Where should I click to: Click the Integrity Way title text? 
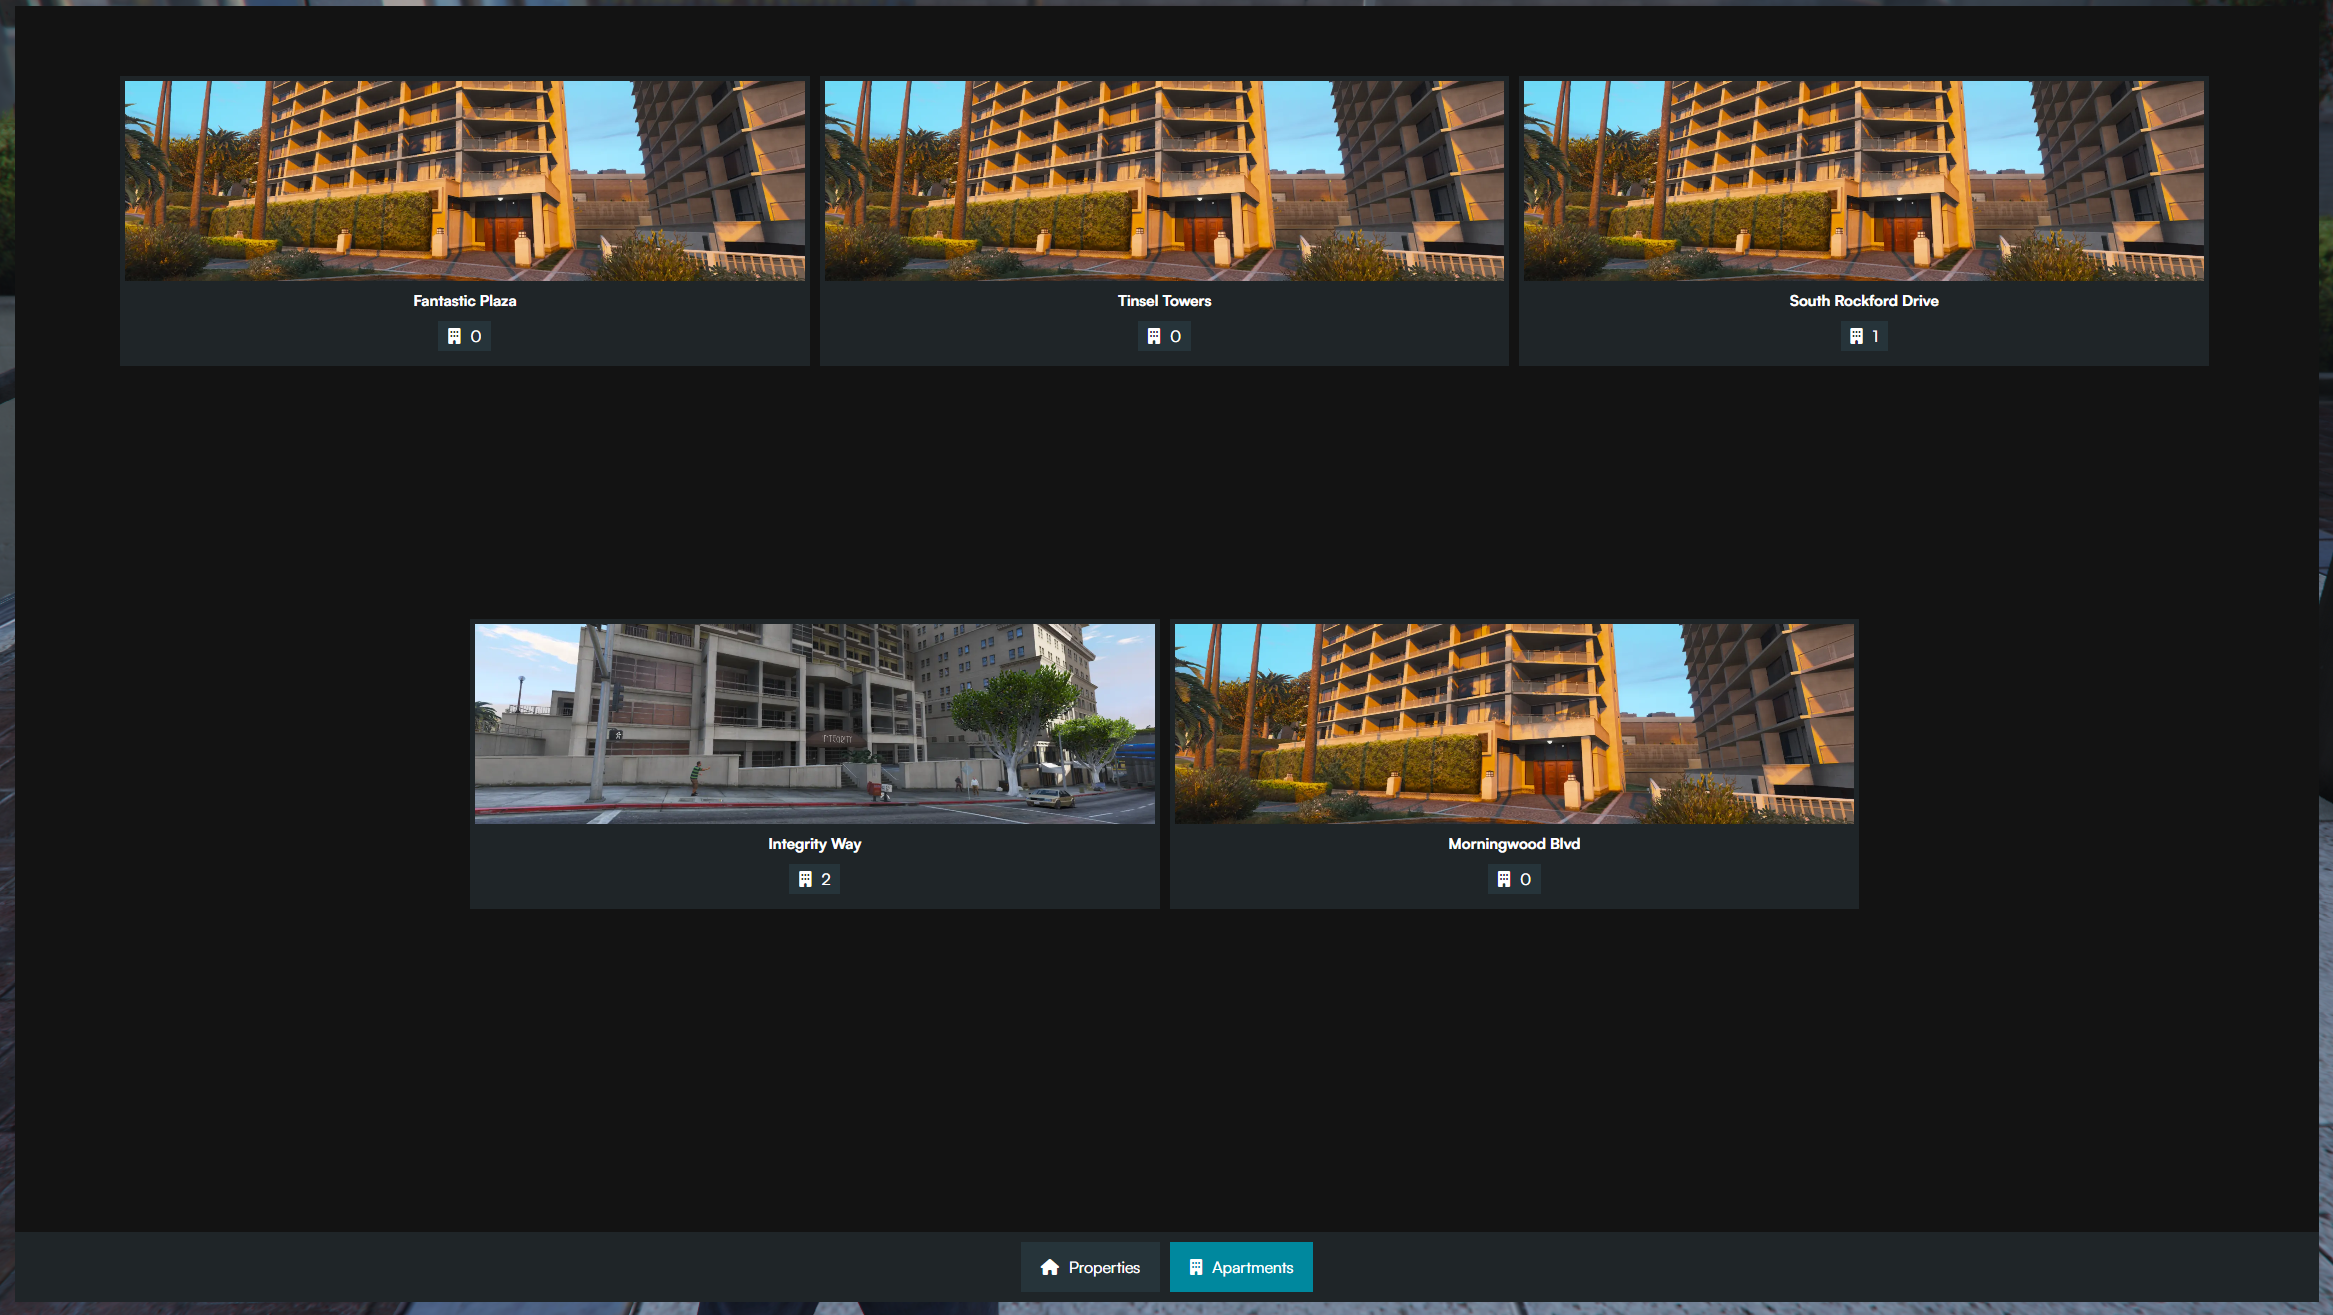[815, 844]
